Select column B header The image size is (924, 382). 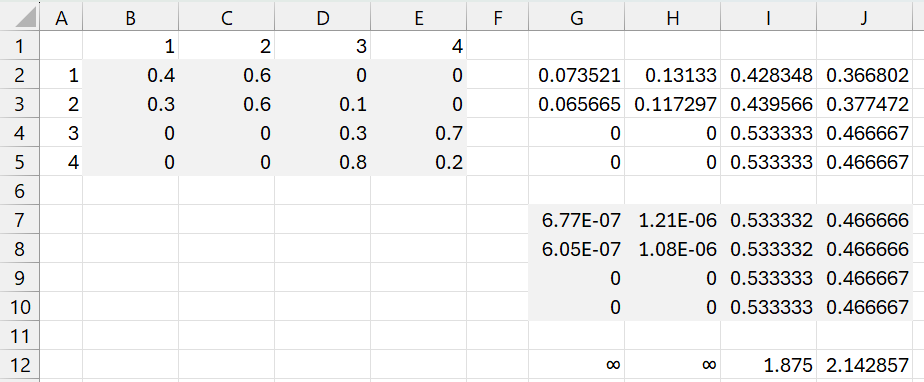point(130,18)
